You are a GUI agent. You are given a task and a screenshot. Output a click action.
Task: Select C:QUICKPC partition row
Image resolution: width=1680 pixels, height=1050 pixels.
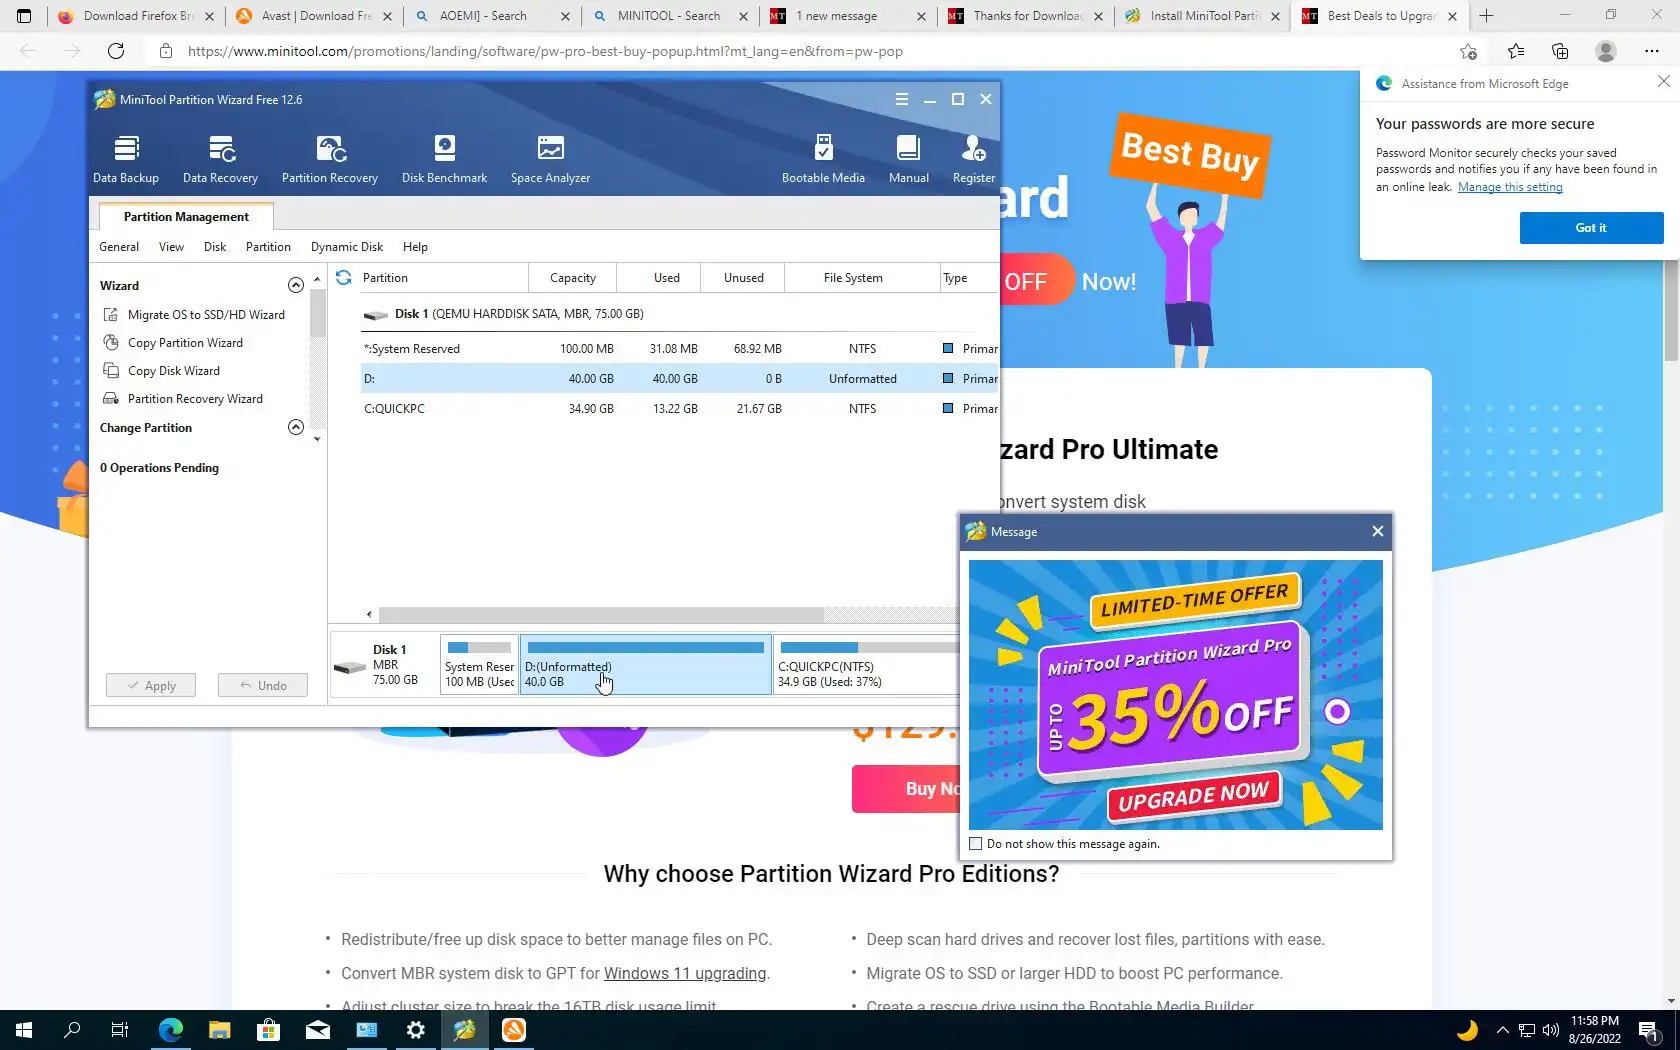[680, 409]
